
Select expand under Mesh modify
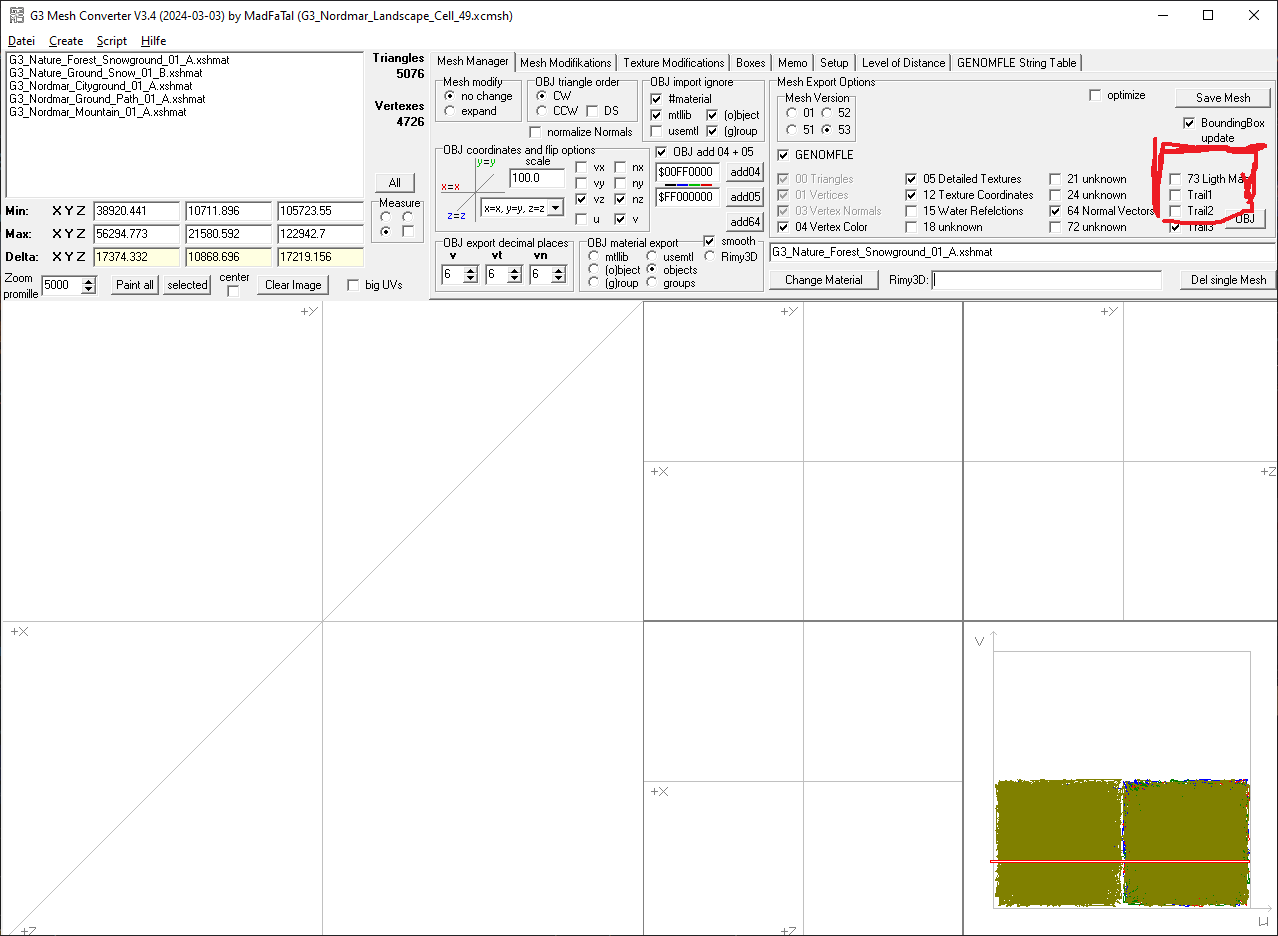tap(450, 111)
